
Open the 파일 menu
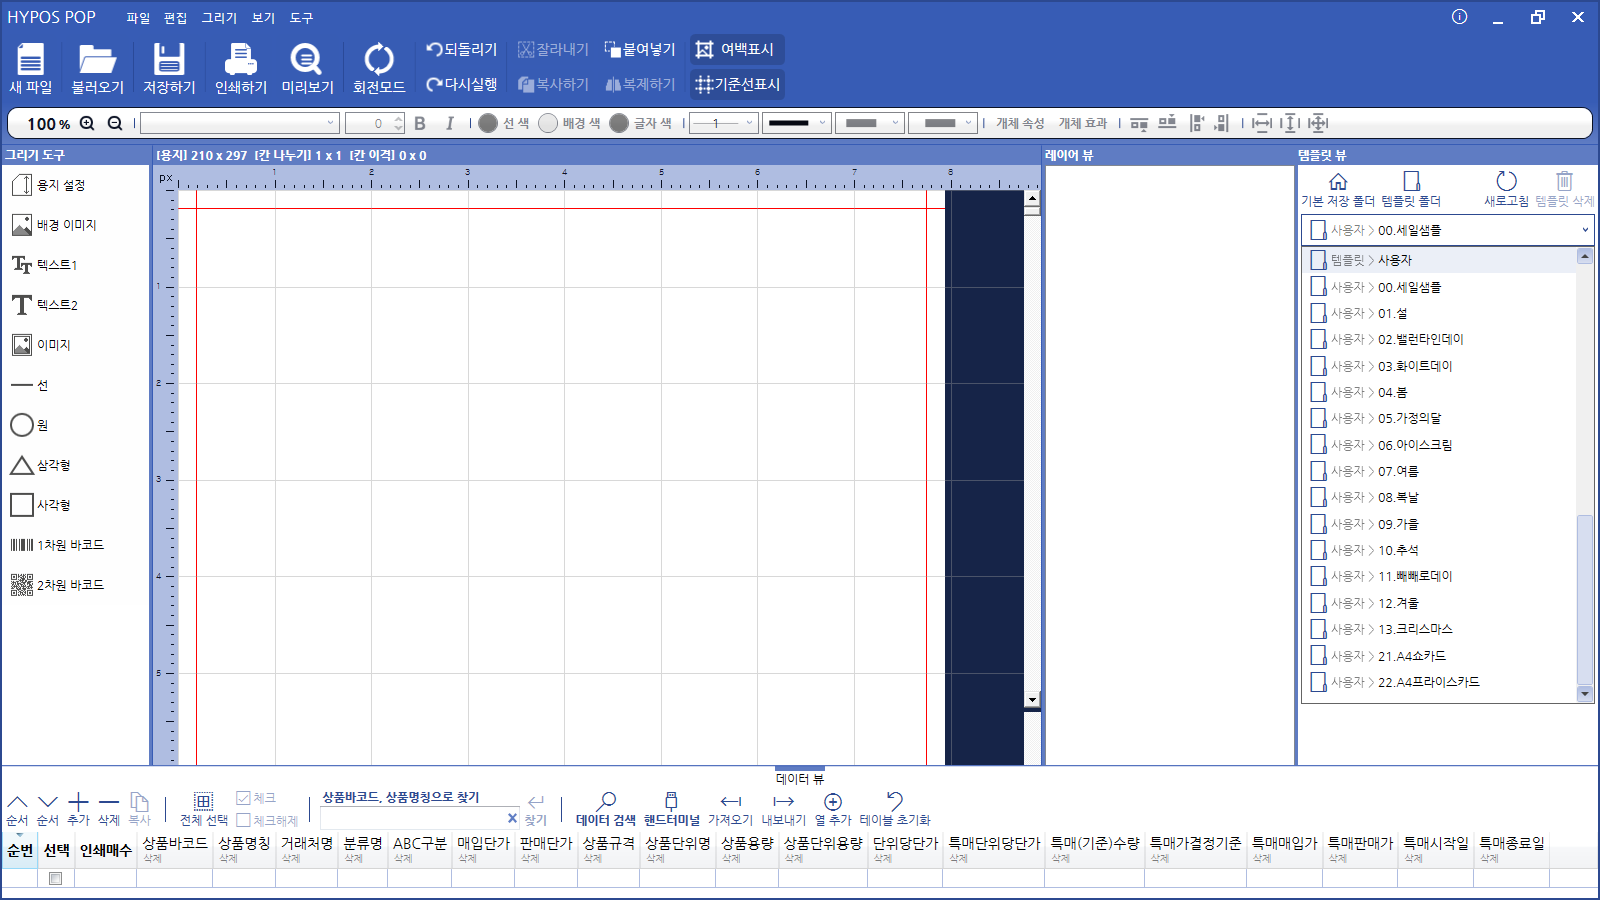(138, 18)
